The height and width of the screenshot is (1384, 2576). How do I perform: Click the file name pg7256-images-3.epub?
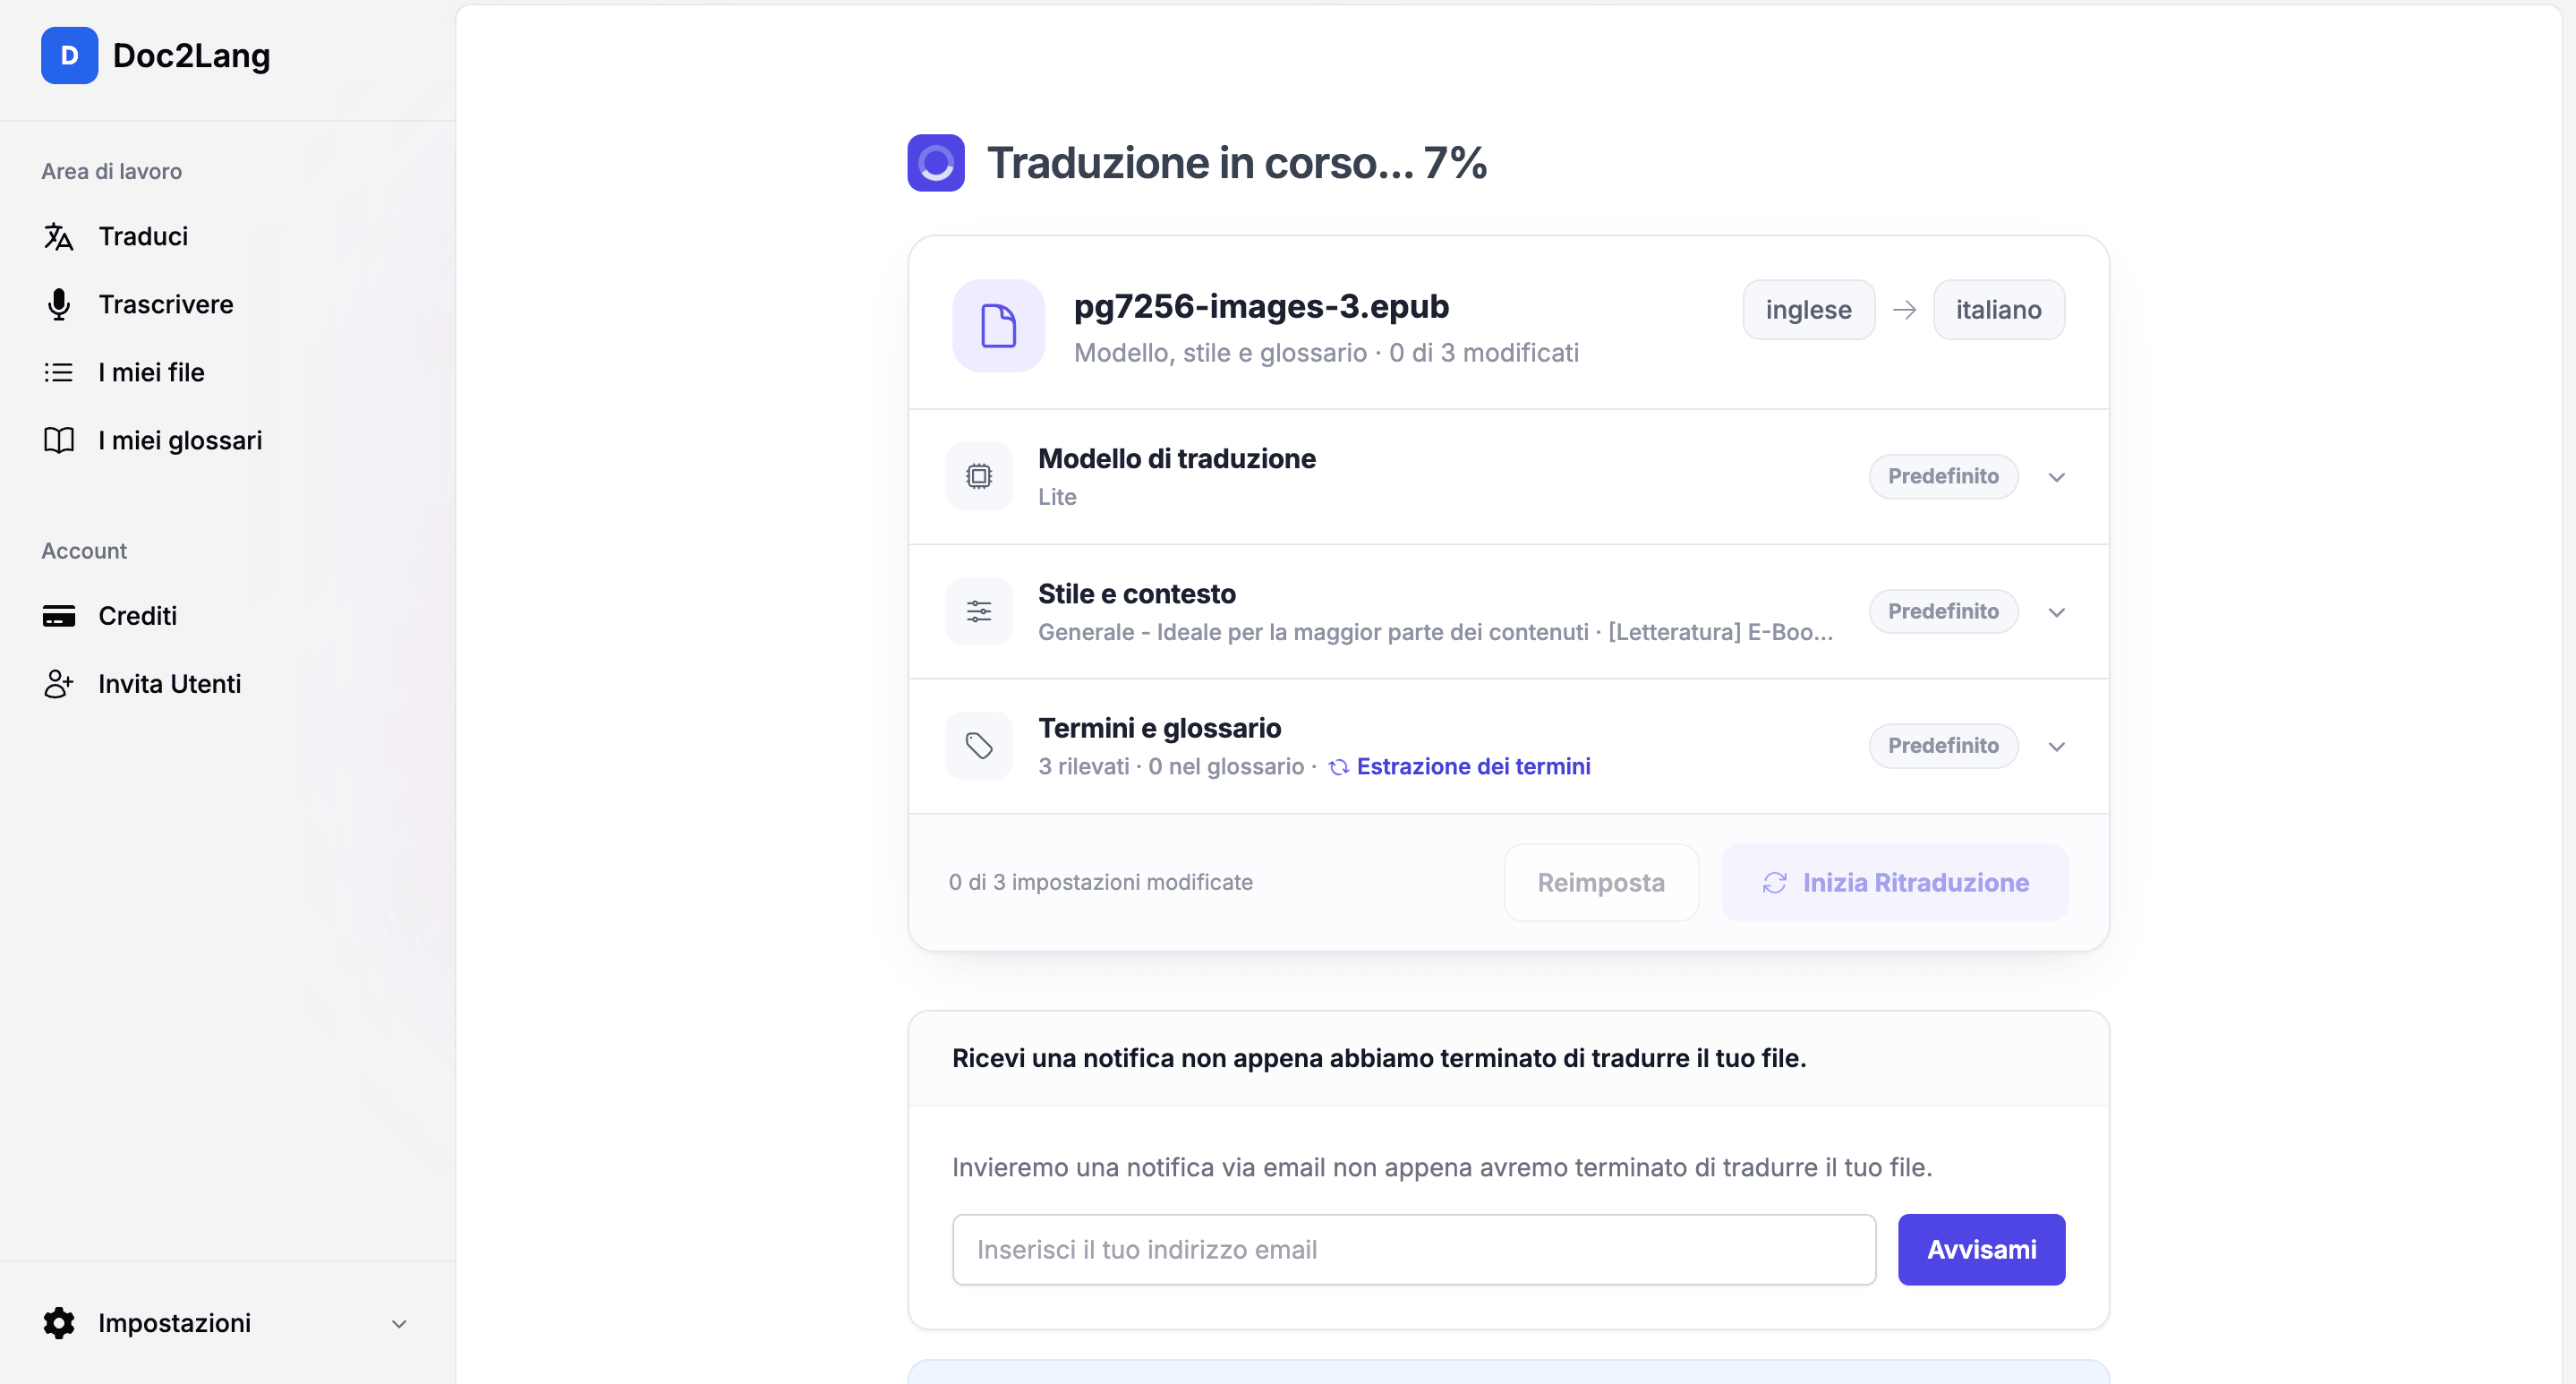(1261, 306)
